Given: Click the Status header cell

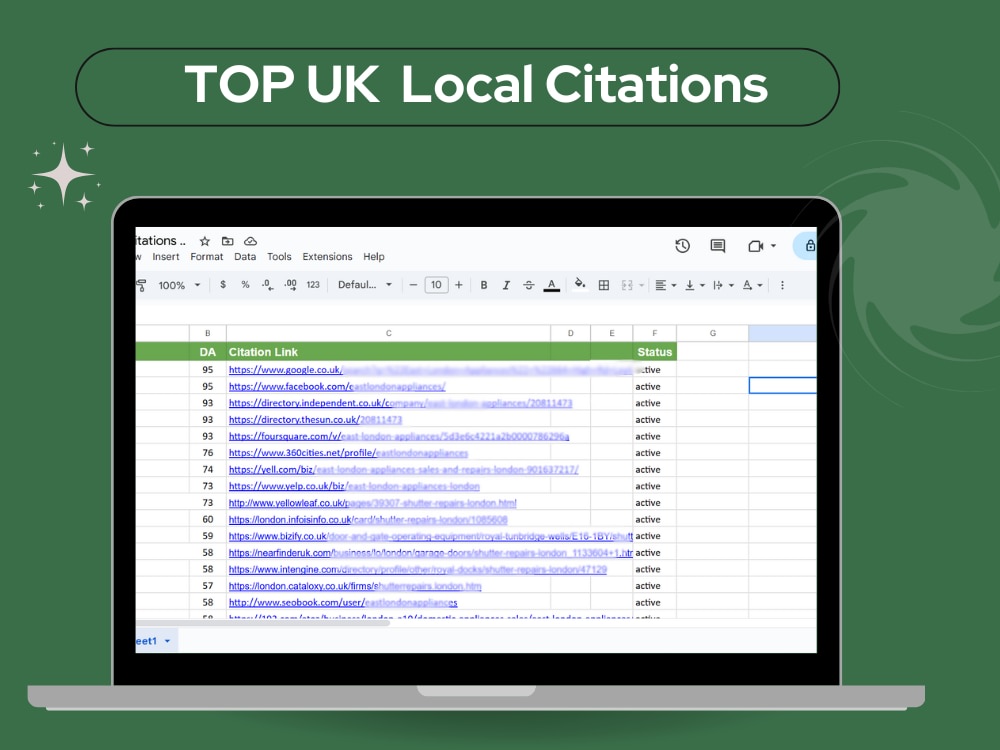Looking at the screenshot, I should click(654, 352).
